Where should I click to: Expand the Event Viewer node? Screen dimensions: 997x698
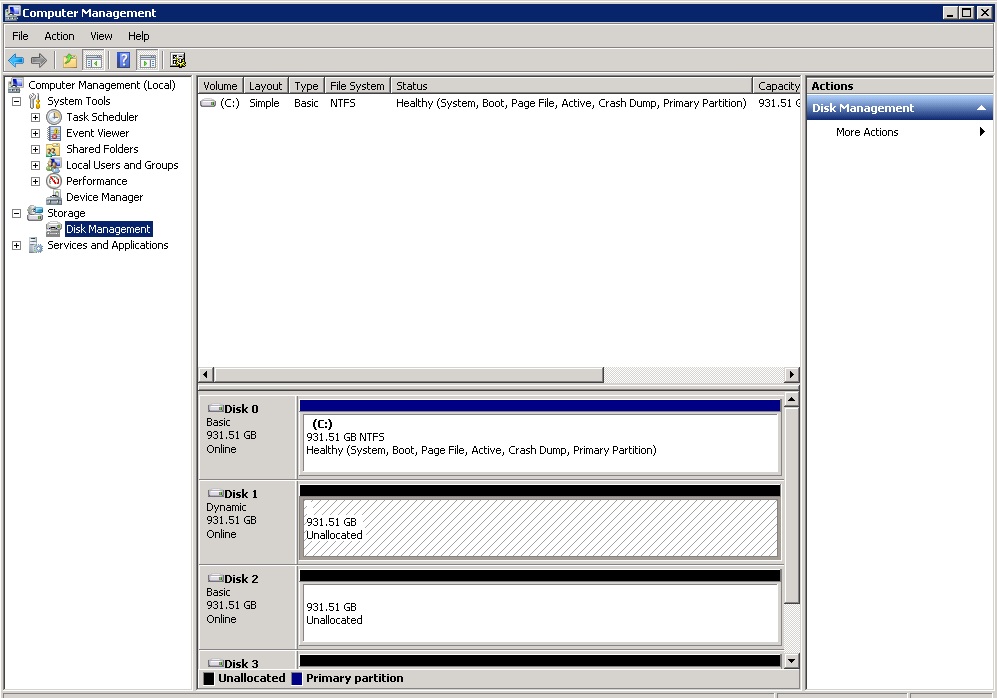pos(36,133)
